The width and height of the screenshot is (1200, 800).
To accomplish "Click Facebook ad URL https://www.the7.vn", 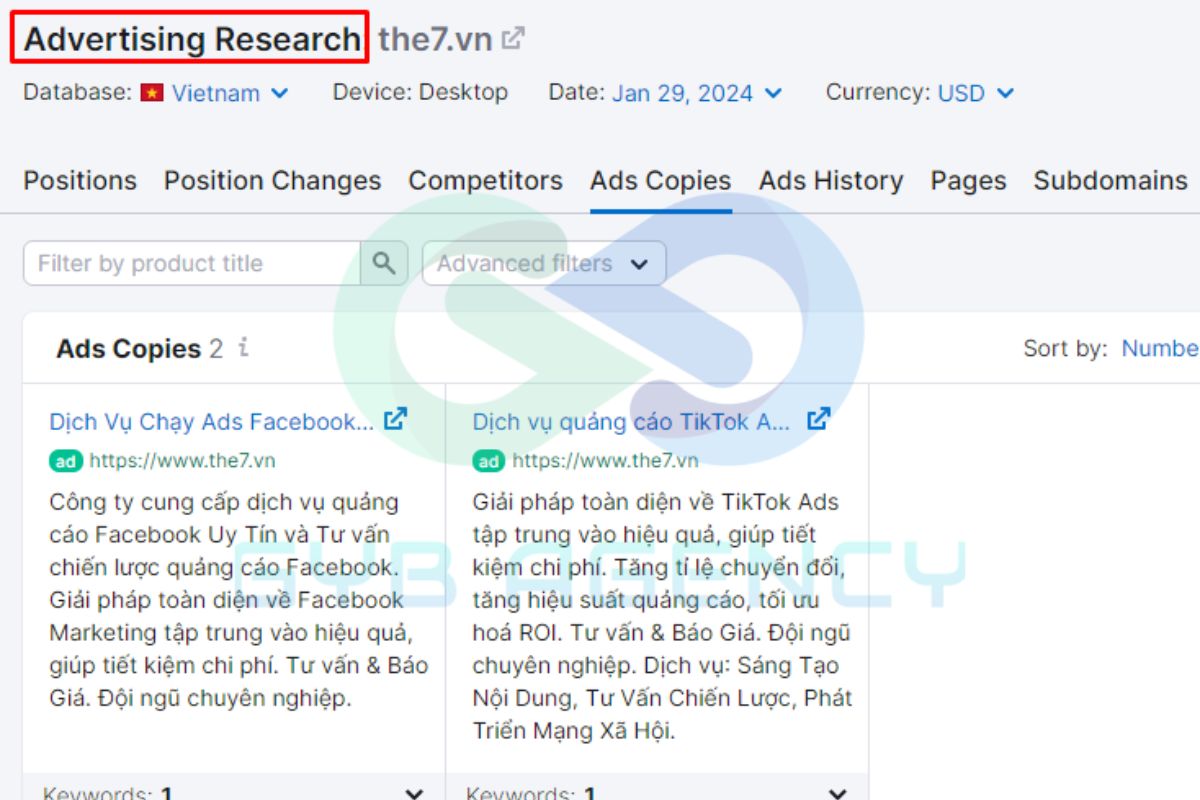I will tap(182, 461).
